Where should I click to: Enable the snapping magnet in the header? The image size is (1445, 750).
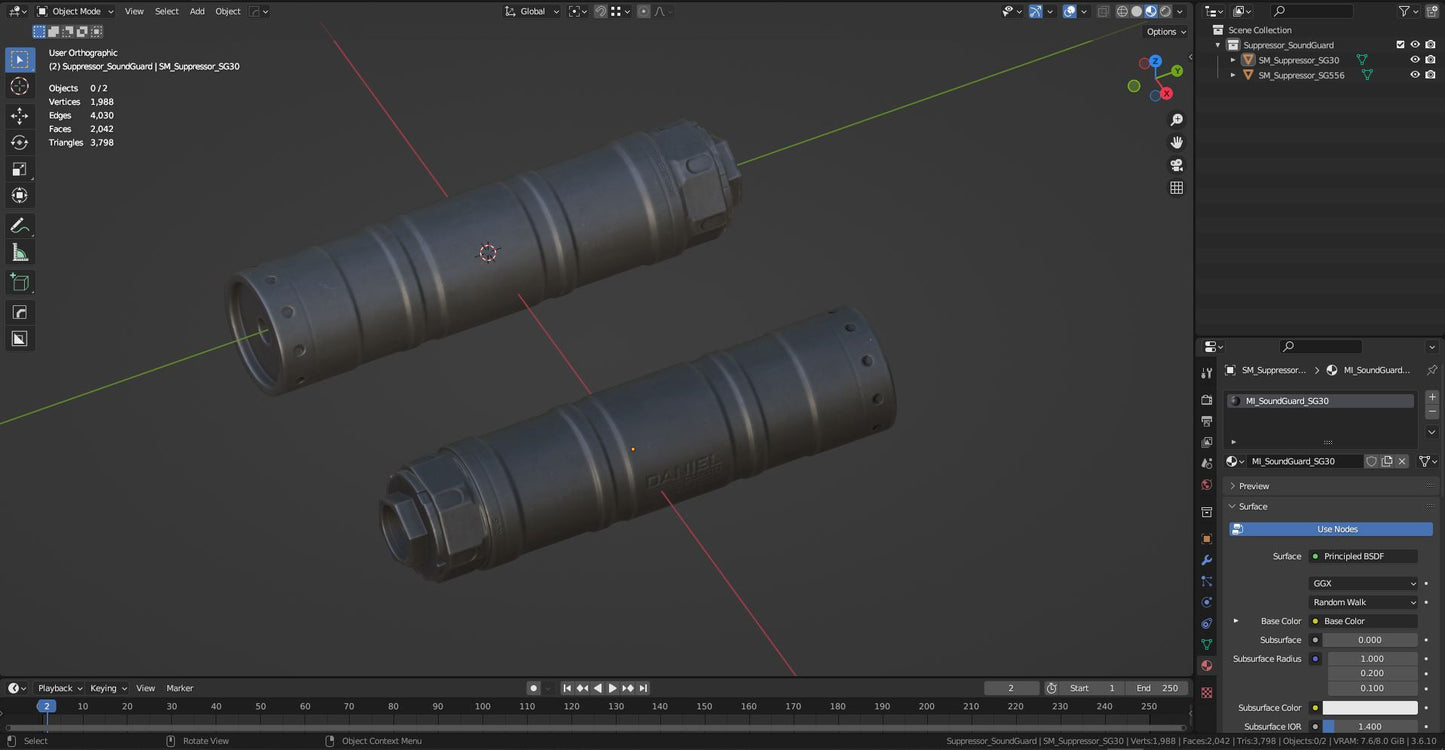pyautogui.click(x=600, y=11)
